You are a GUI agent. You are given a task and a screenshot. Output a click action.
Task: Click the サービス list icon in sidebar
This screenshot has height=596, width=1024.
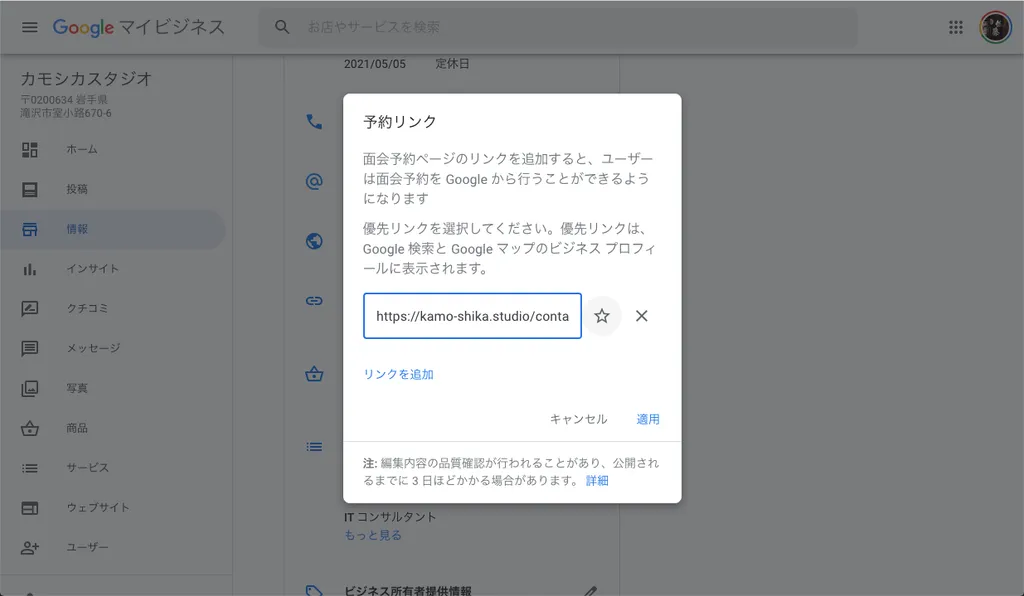tap(29, 468)
